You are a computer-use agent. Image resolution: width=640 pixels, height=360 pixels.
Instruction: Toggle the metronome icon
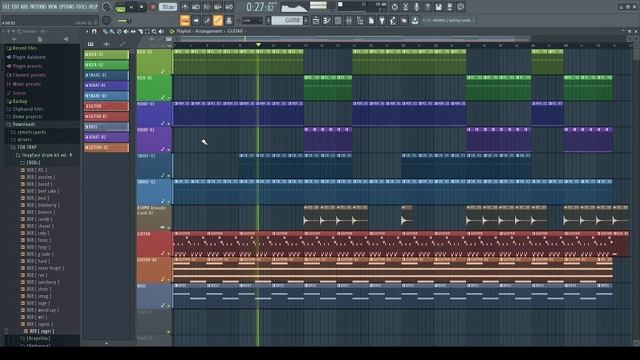(x=185, y=7)
